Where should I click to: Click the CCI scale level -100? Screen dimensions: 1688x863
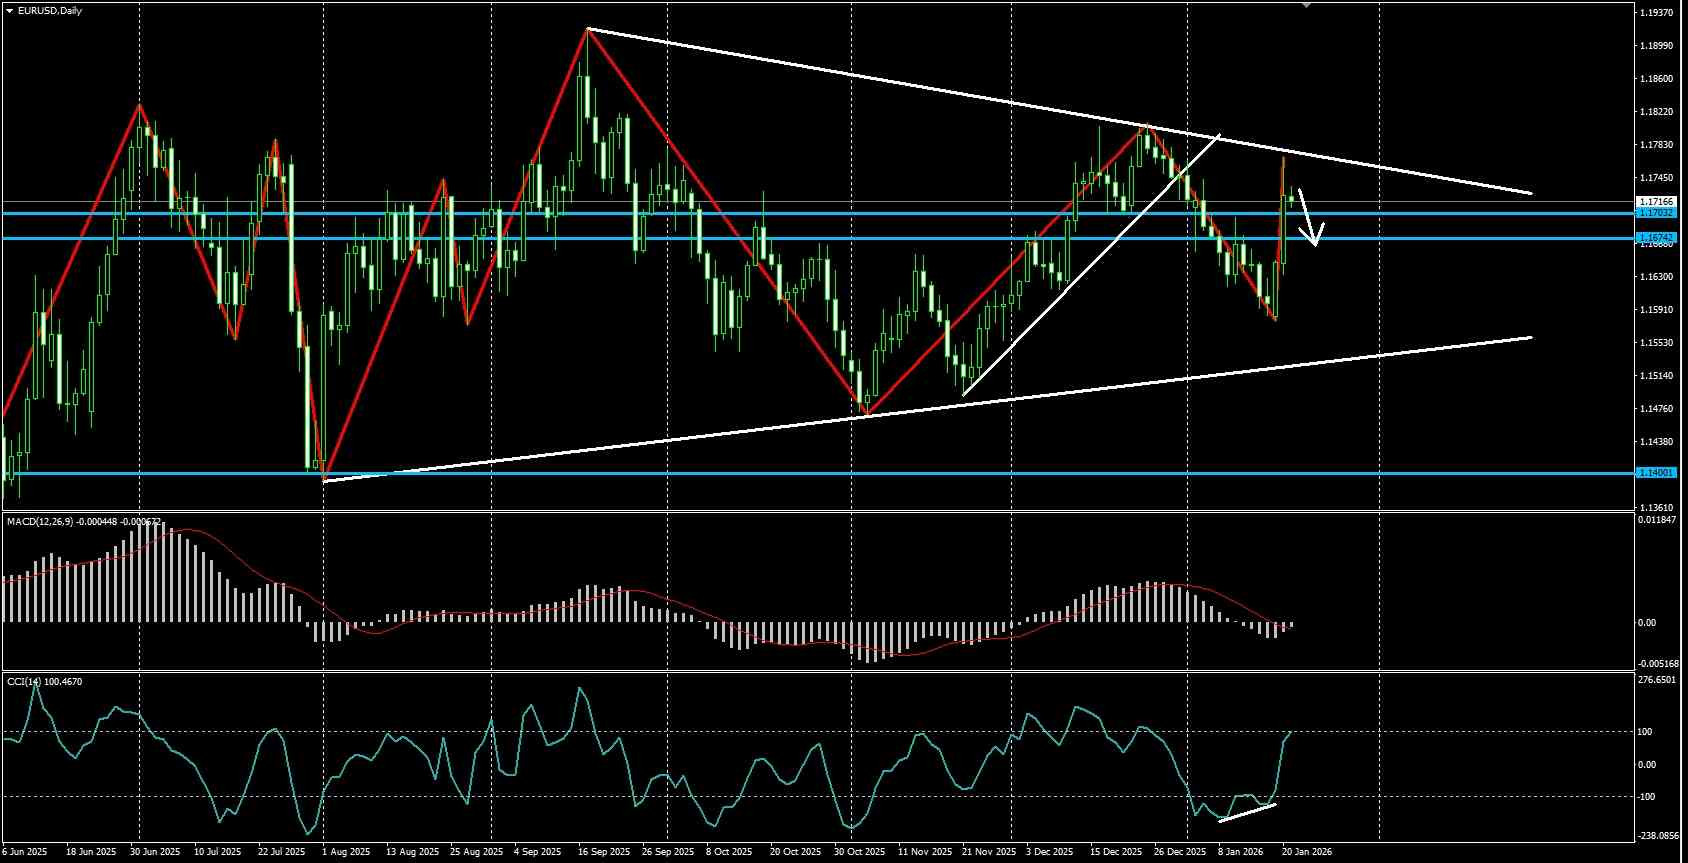(x=1647, y=797)
